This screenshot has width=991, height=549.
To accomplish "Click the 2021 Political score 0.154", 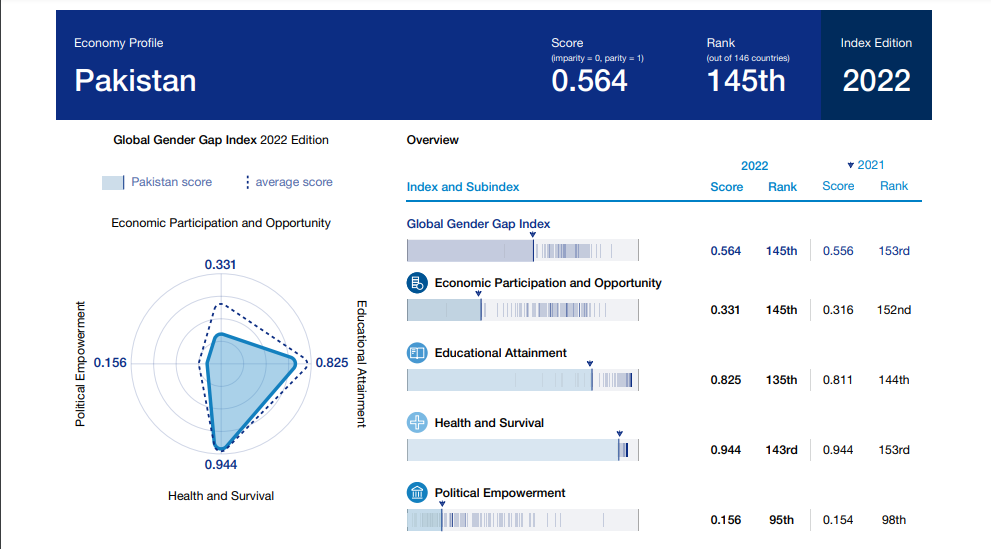I will click(838, 520).
